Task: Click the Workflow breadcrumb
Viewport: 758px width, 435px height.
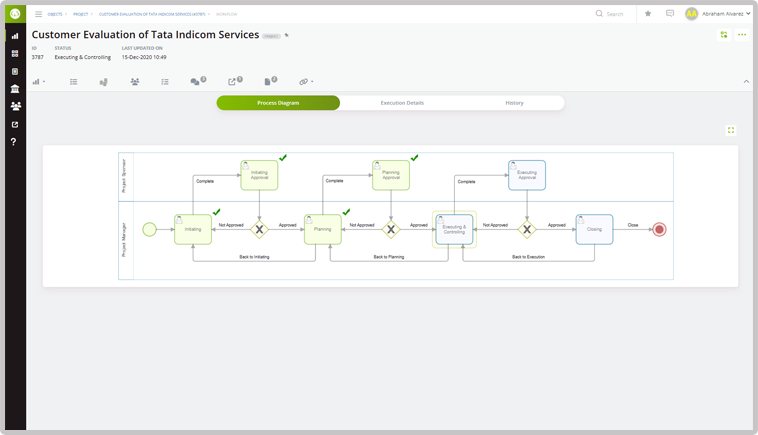Action: tap(226, 14)
